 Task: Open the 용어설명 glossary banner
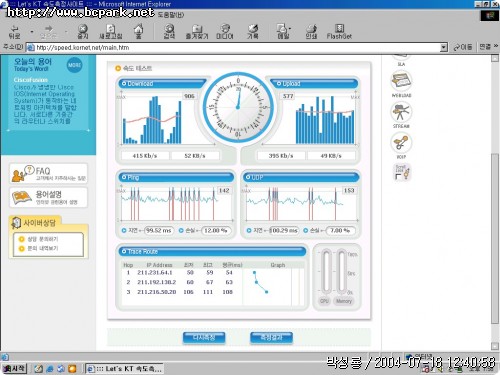49,197
